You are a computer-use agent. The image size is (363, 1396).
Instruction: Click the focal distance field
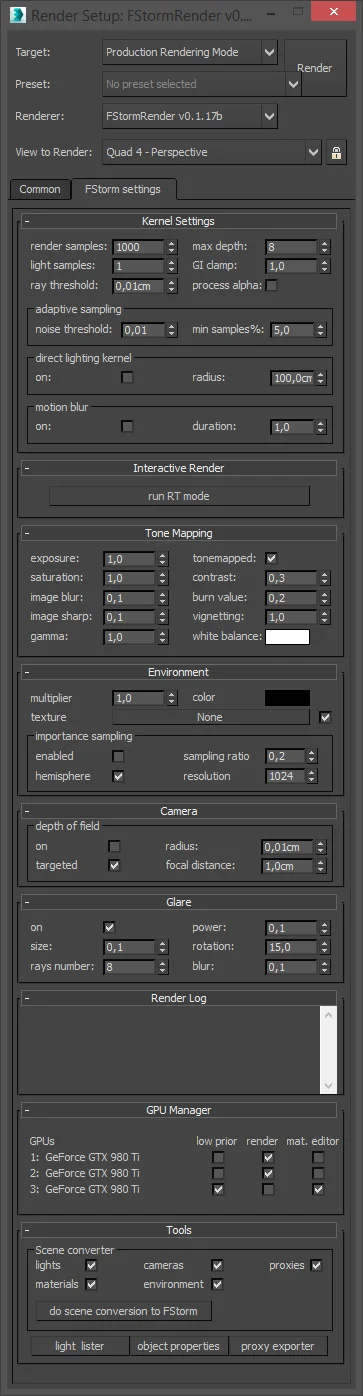pyautogui.click(x=287, y=866)
